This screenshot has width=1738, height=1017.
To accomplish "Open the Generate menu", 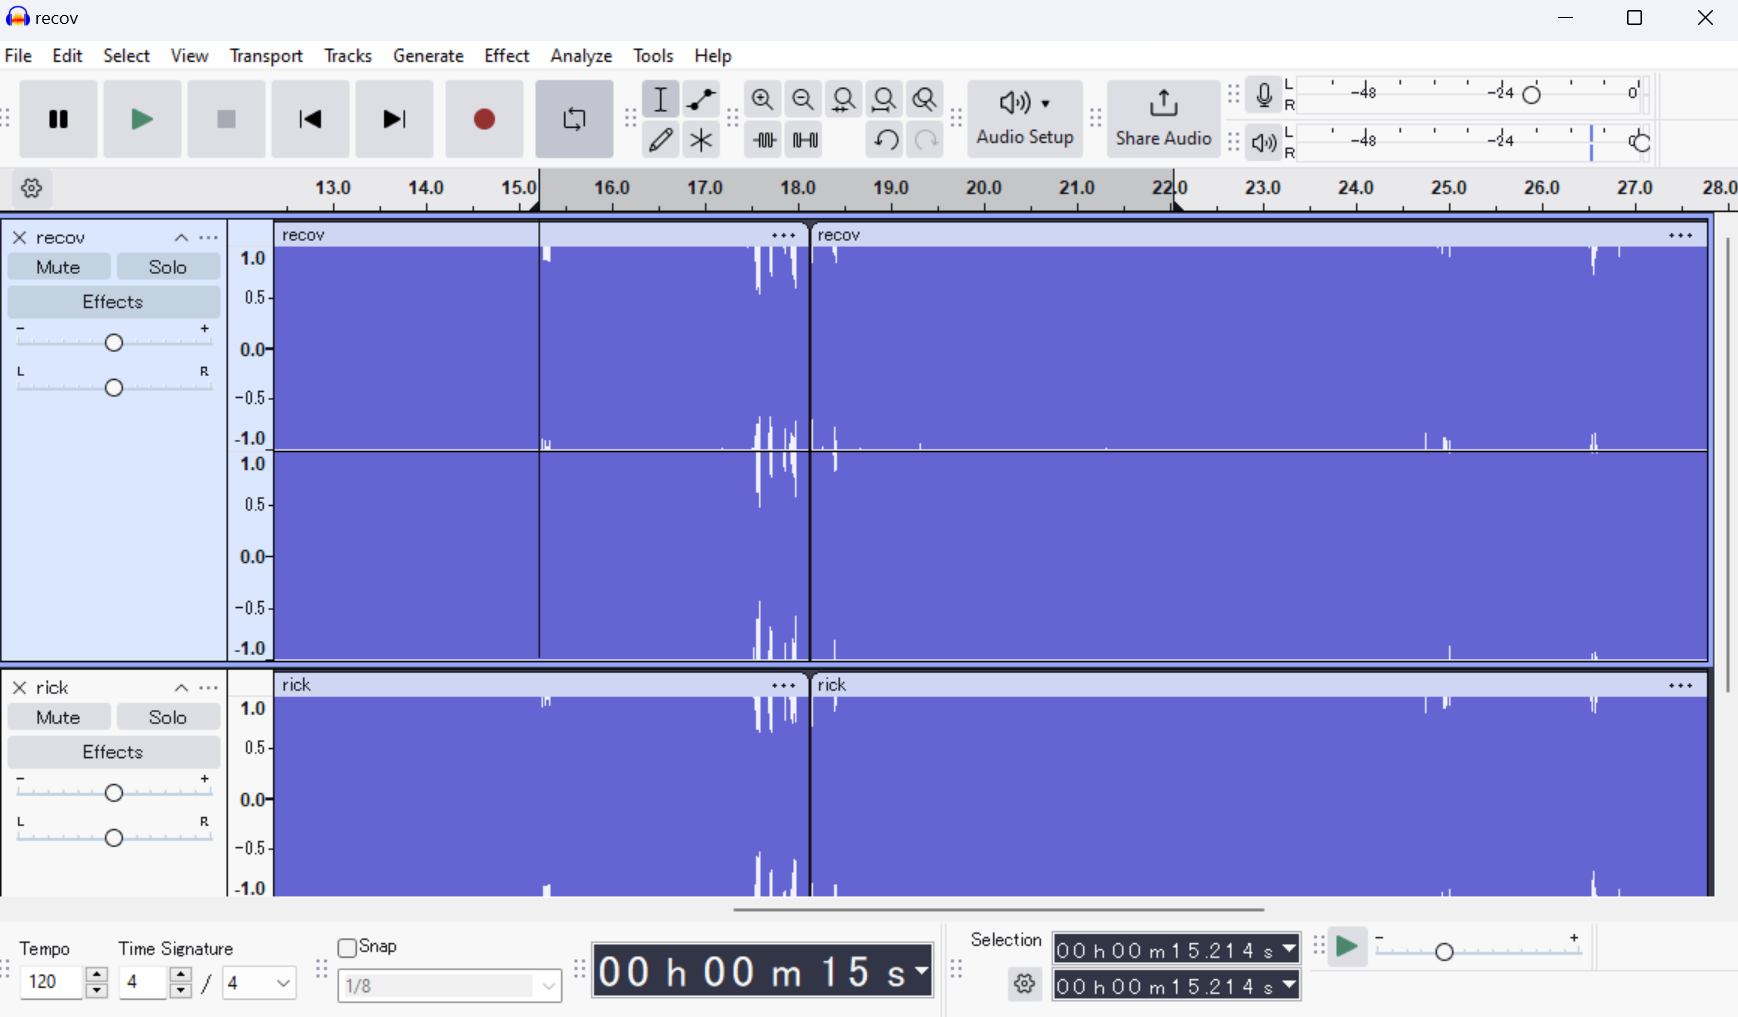I will click(428, 56).
